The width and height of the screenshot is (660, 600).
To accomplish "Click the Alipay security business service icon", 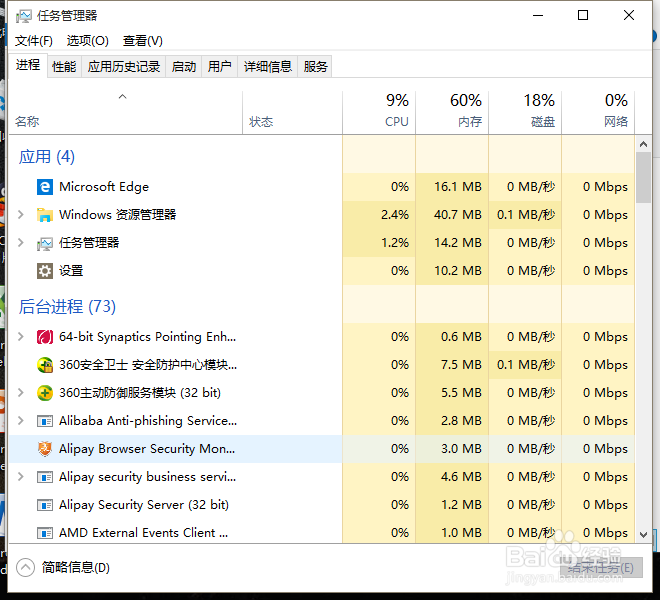I will (45, 477).
